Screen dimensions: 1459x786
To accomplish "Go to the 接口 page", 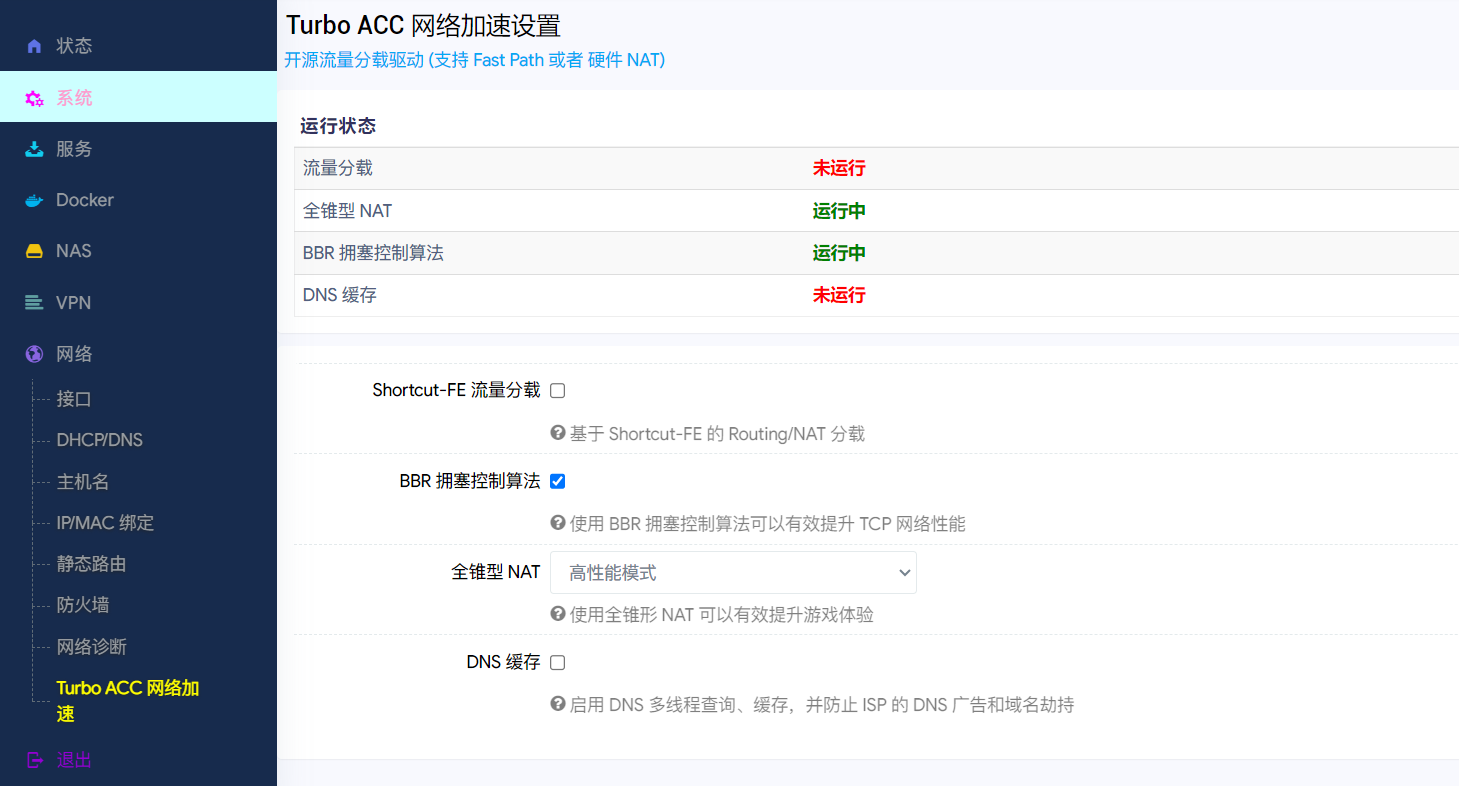I will [x=74, y=399].
